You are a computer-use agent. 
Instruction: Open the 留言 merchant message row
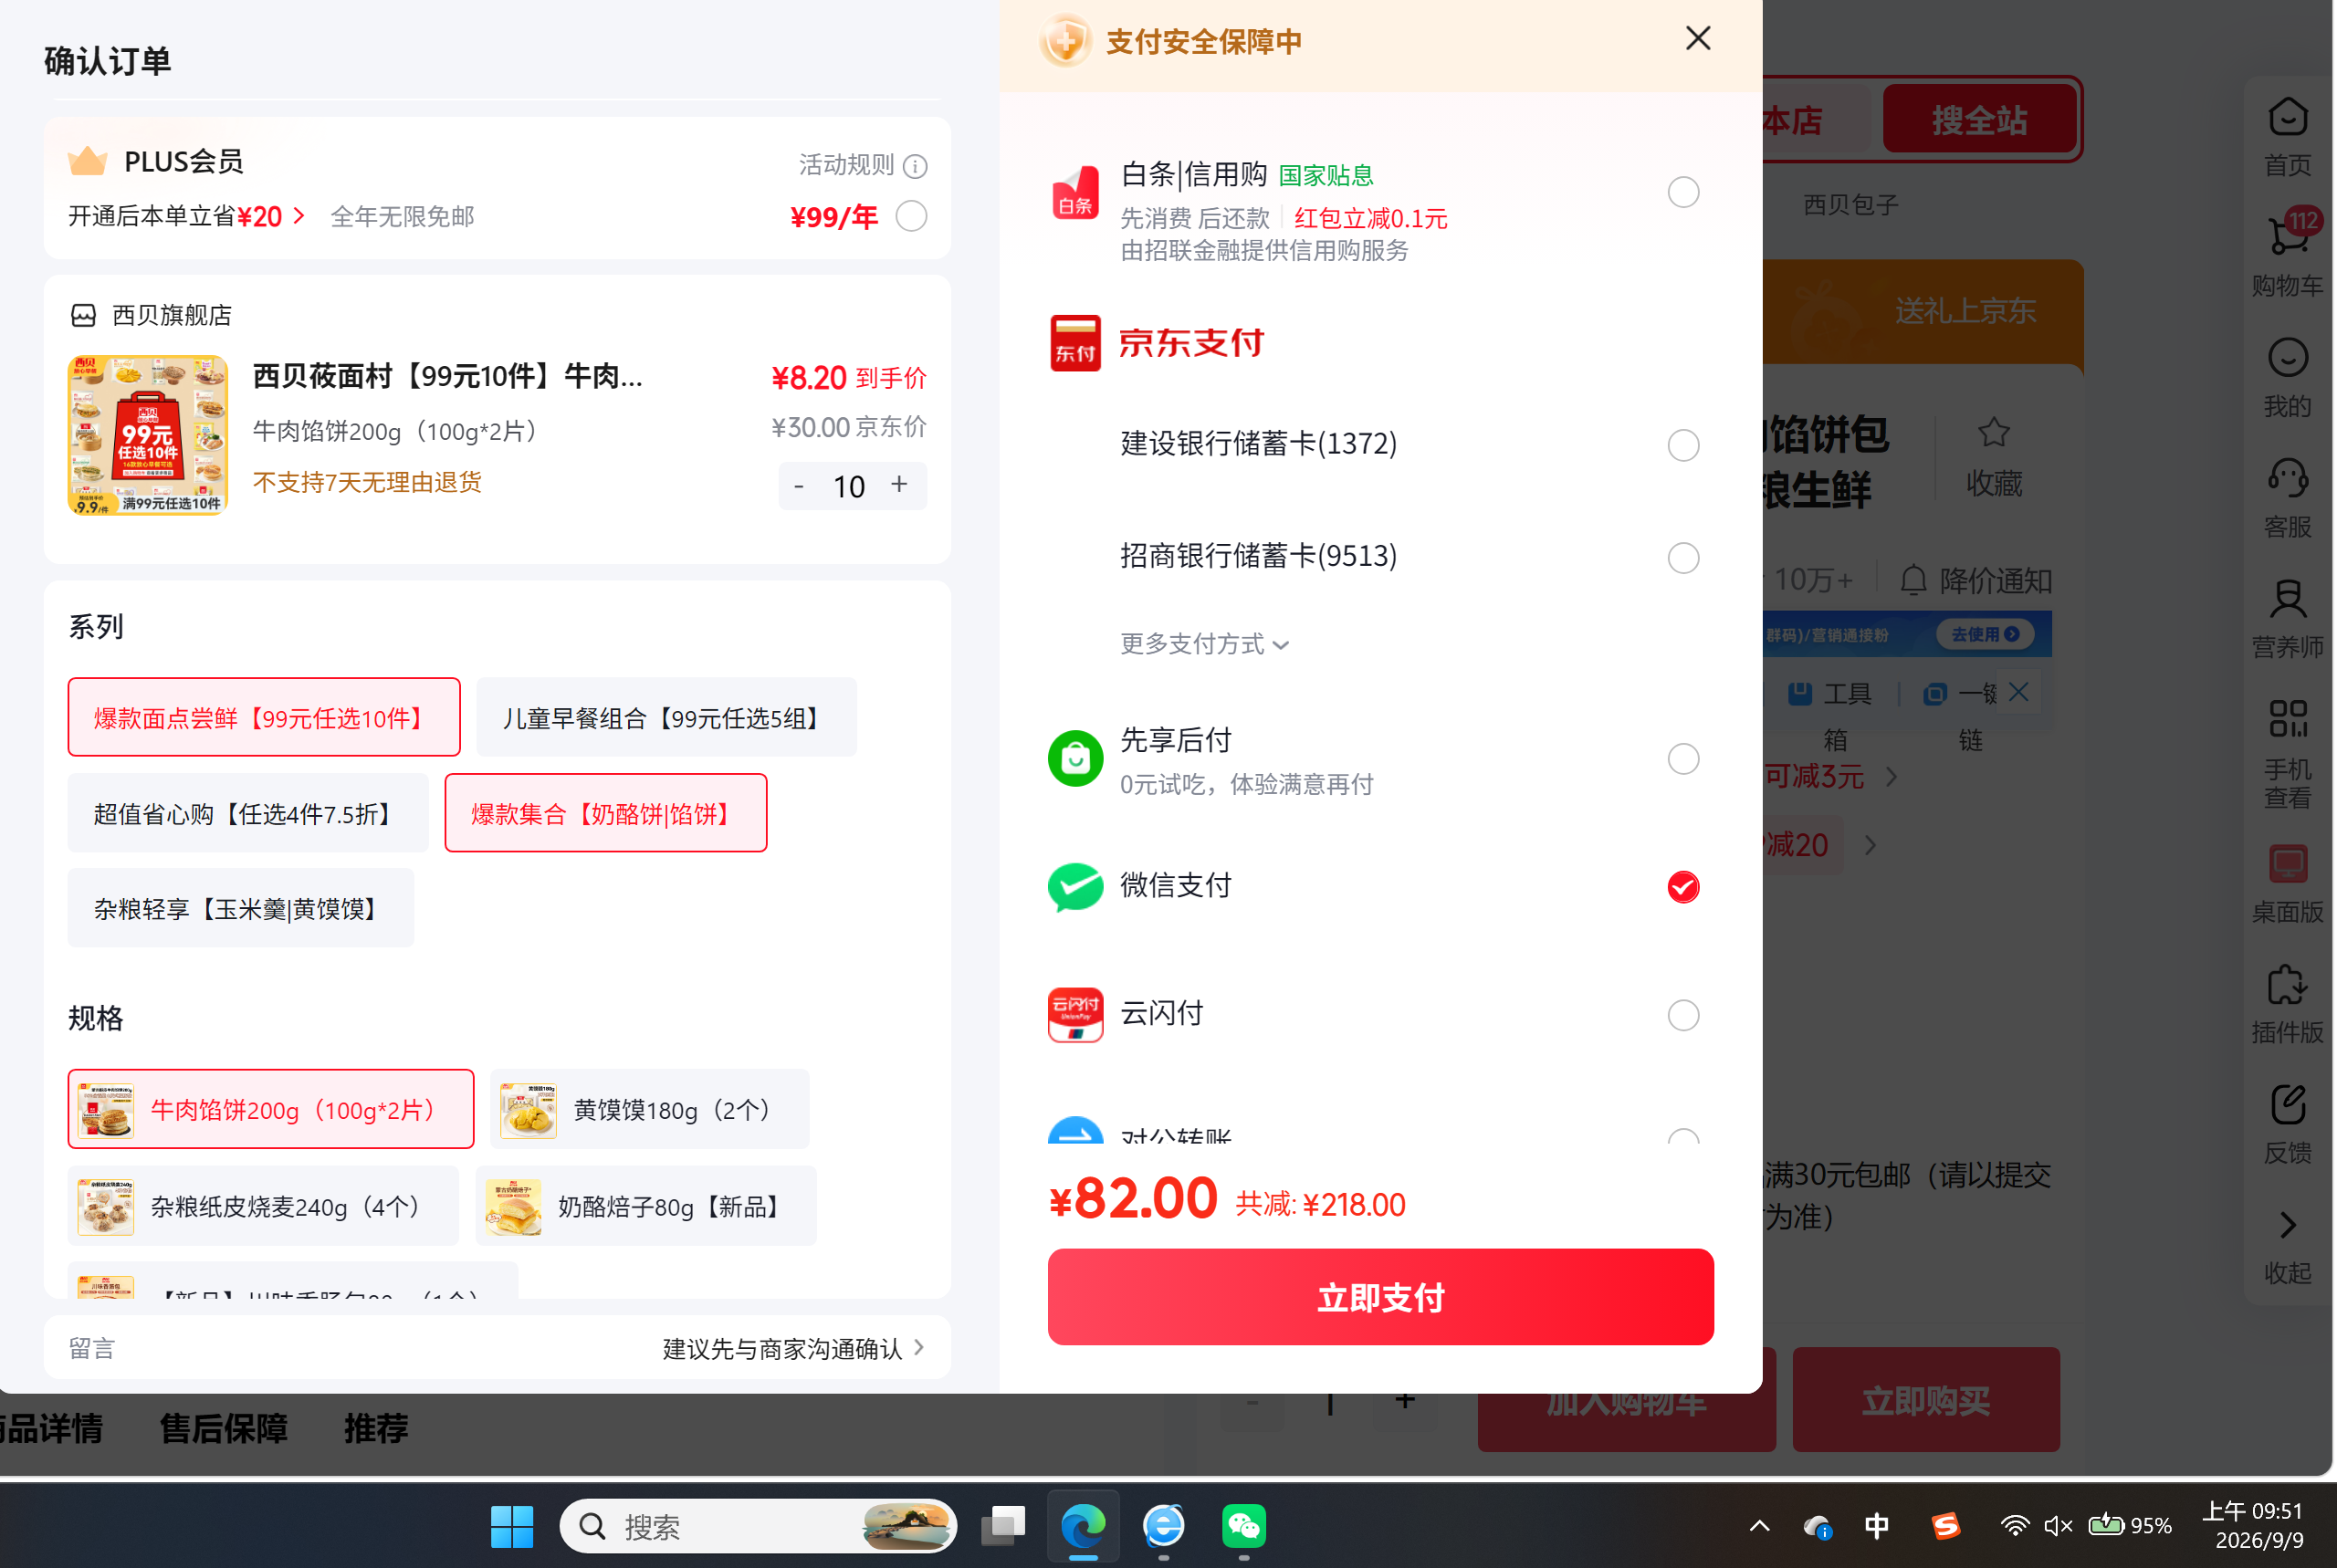[x=497, y=1348]
